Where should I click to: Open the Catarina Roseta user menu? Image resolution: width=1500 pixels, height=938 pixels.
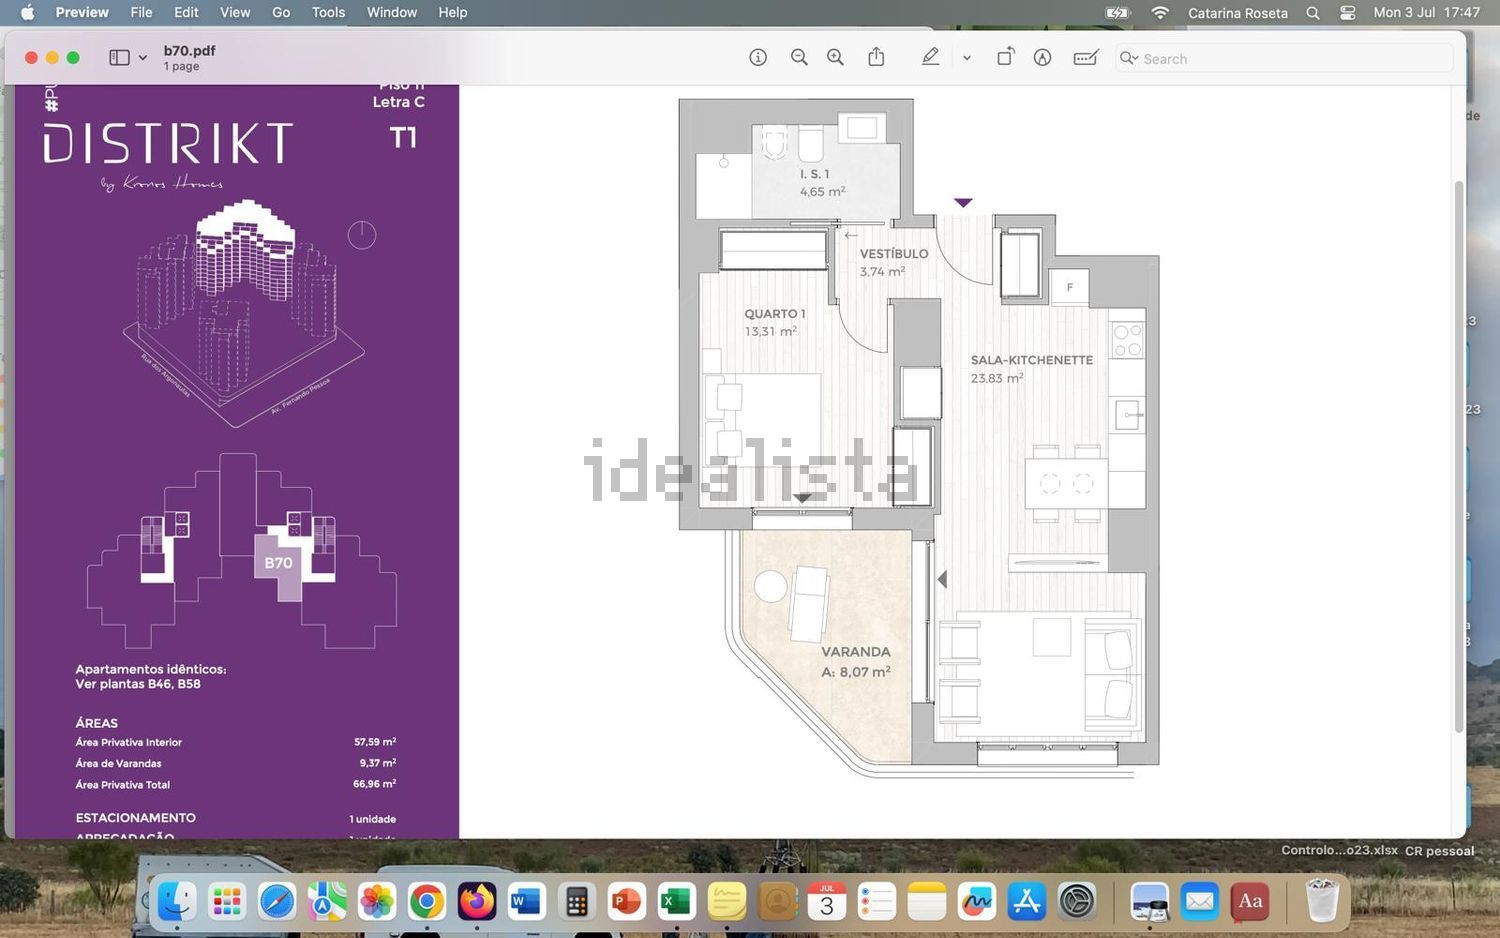[1238, 13]
